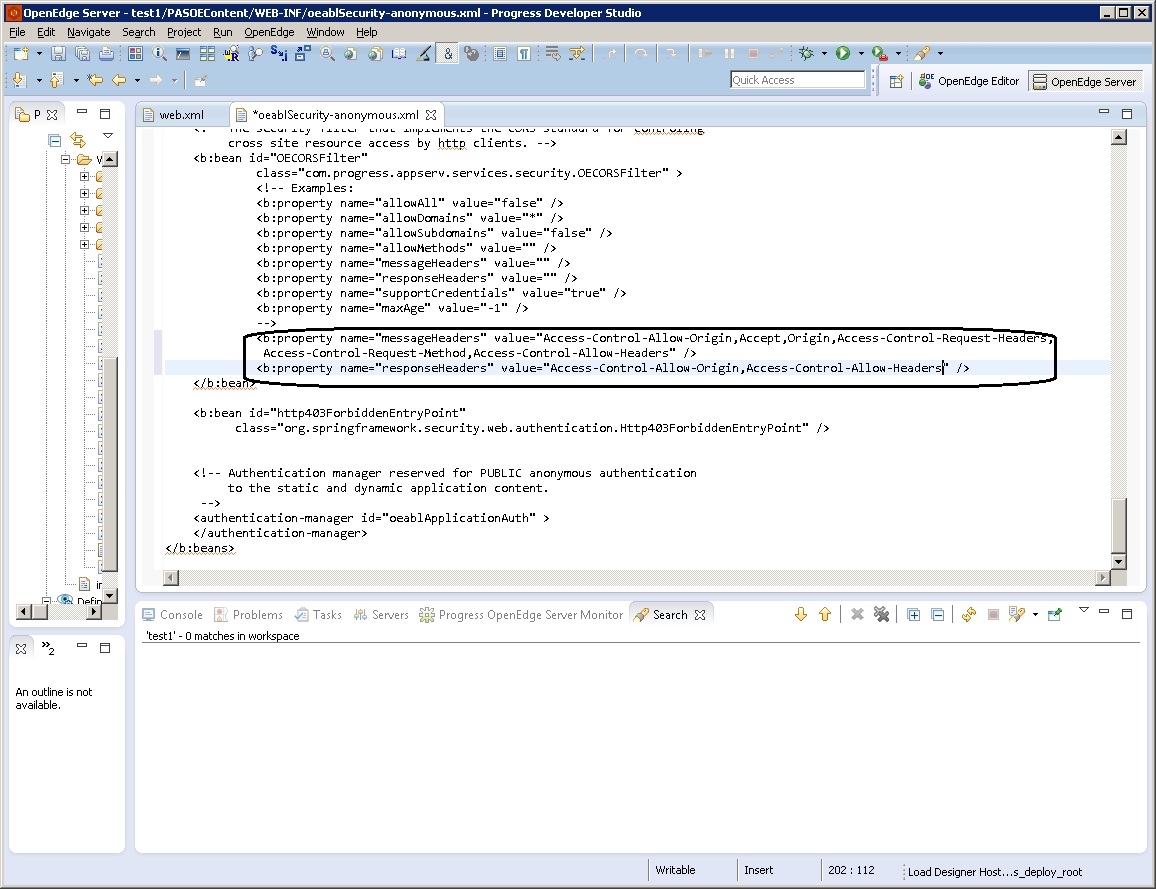Click the Run external tools icon
This screenshot has width=1156, height=889.
[879, 53]
